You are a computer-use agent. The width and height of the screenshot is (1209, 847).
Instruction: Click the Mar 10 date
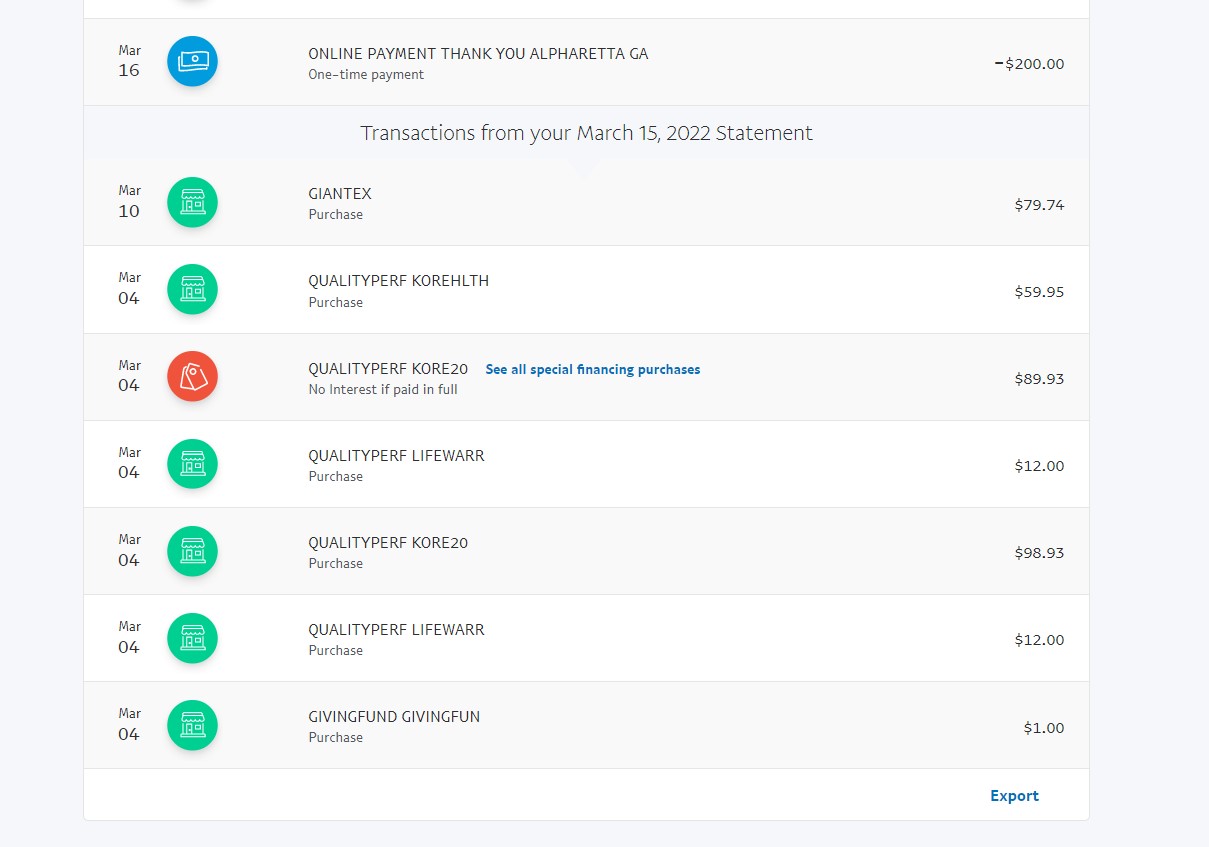point(129,201)
